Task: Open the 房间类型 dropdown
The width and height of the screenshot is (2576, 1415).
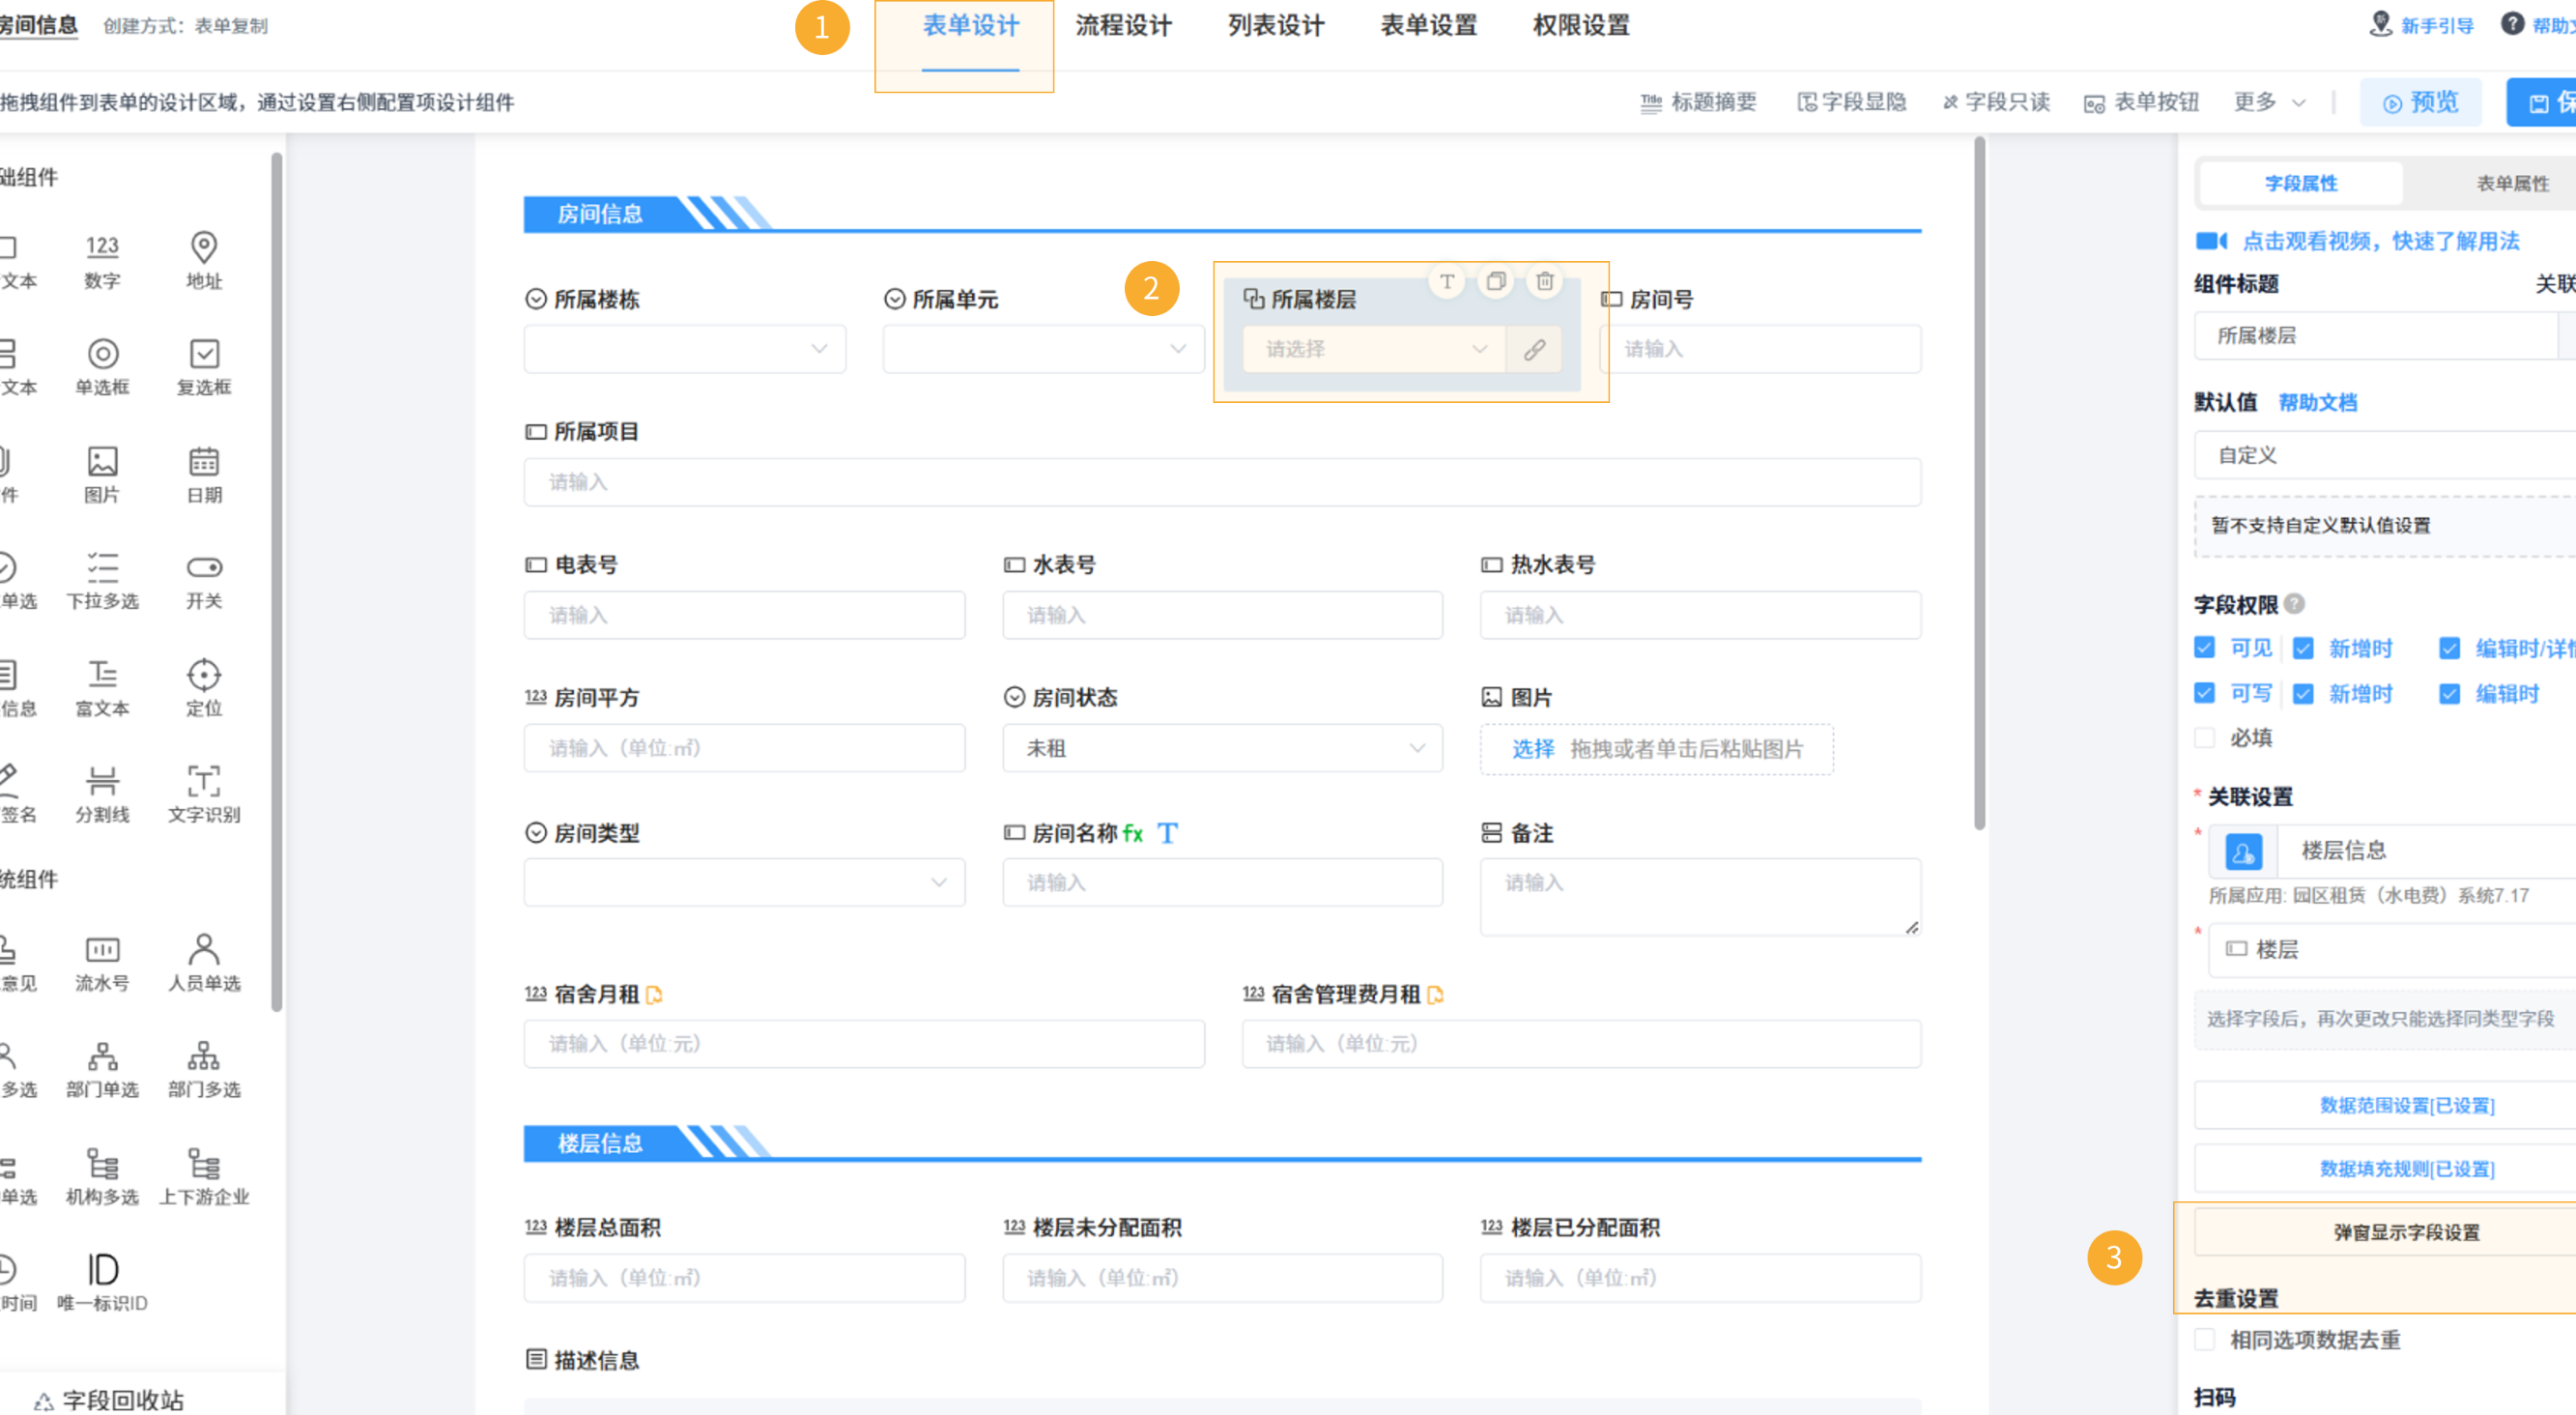Action: pos(744,882)
